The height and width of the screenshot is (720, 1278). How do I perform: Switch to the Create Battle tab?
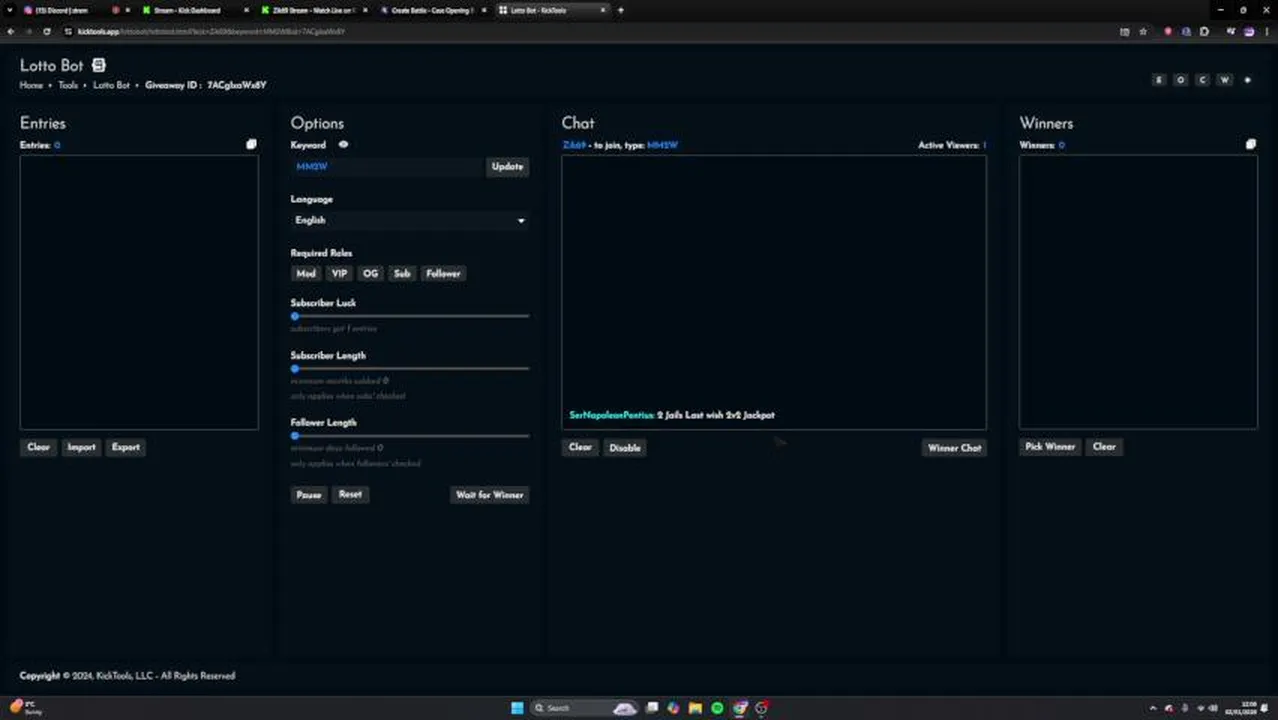pos(433,10)
